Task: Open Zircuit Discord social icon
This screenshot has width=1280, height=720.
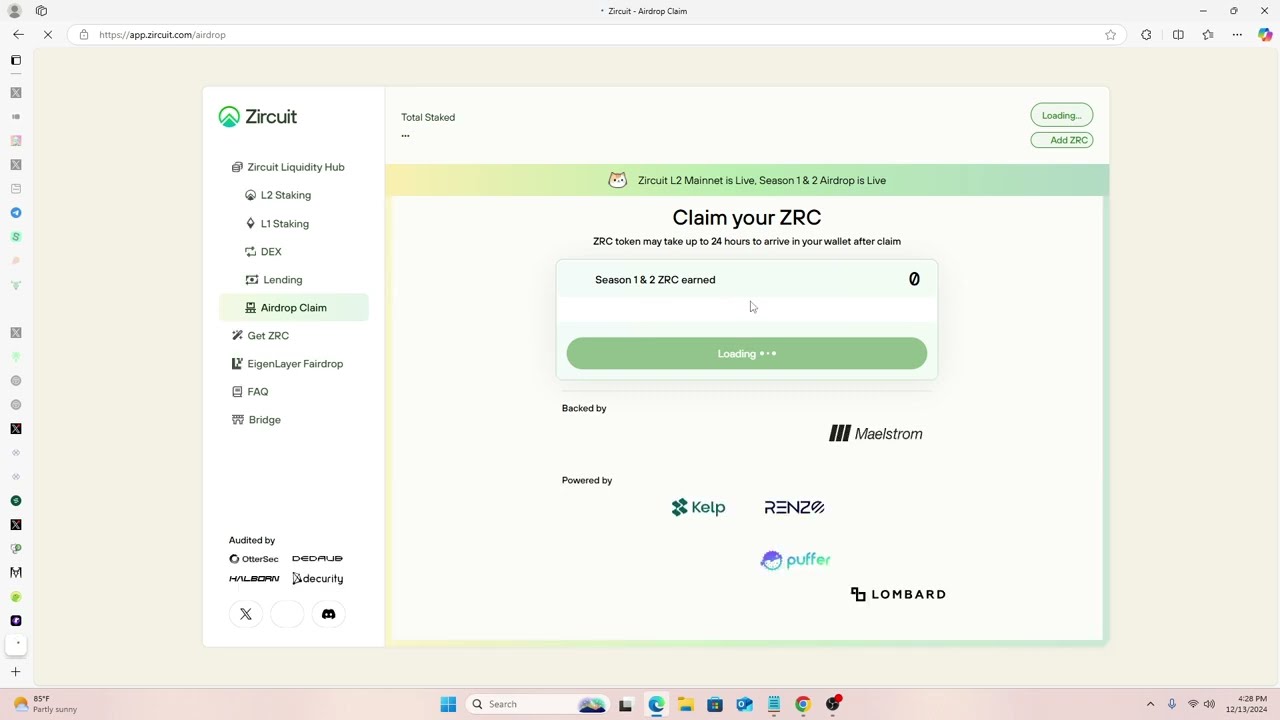Action: tap(328, 614)
